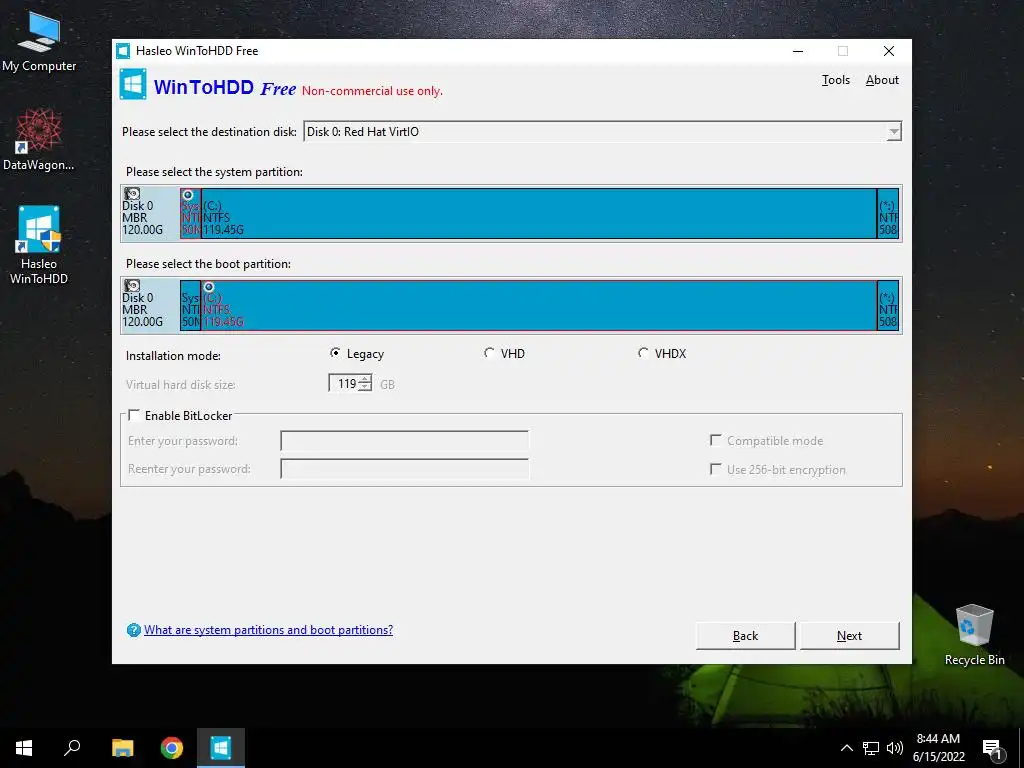
Task: Click the Enter your password field
Action: click(404, 441)
